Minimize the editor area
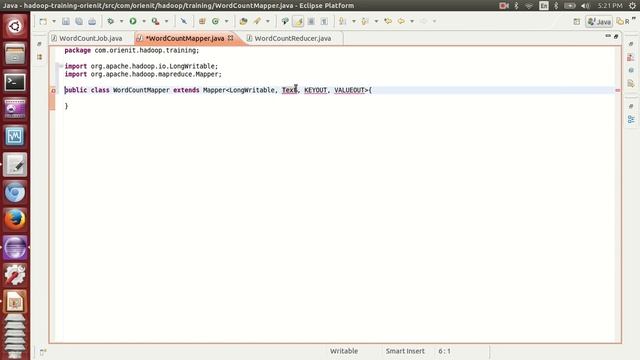Screen dimensions: 640x360 coord(608,36)
